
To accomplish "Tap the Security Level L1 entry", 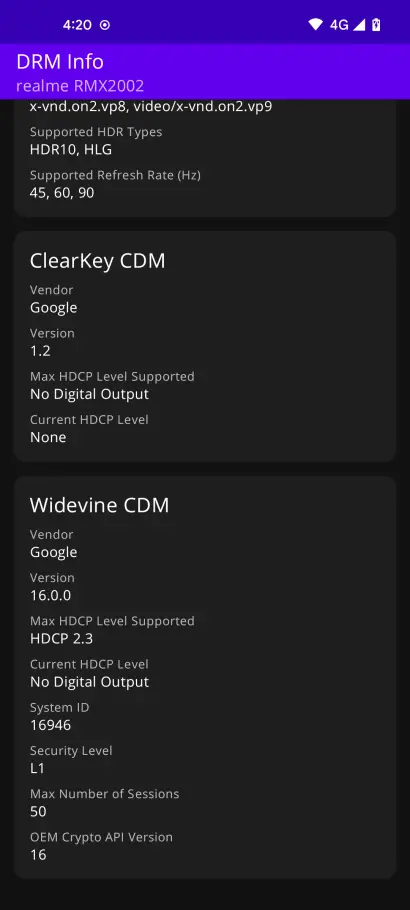I will pos(37,768).
